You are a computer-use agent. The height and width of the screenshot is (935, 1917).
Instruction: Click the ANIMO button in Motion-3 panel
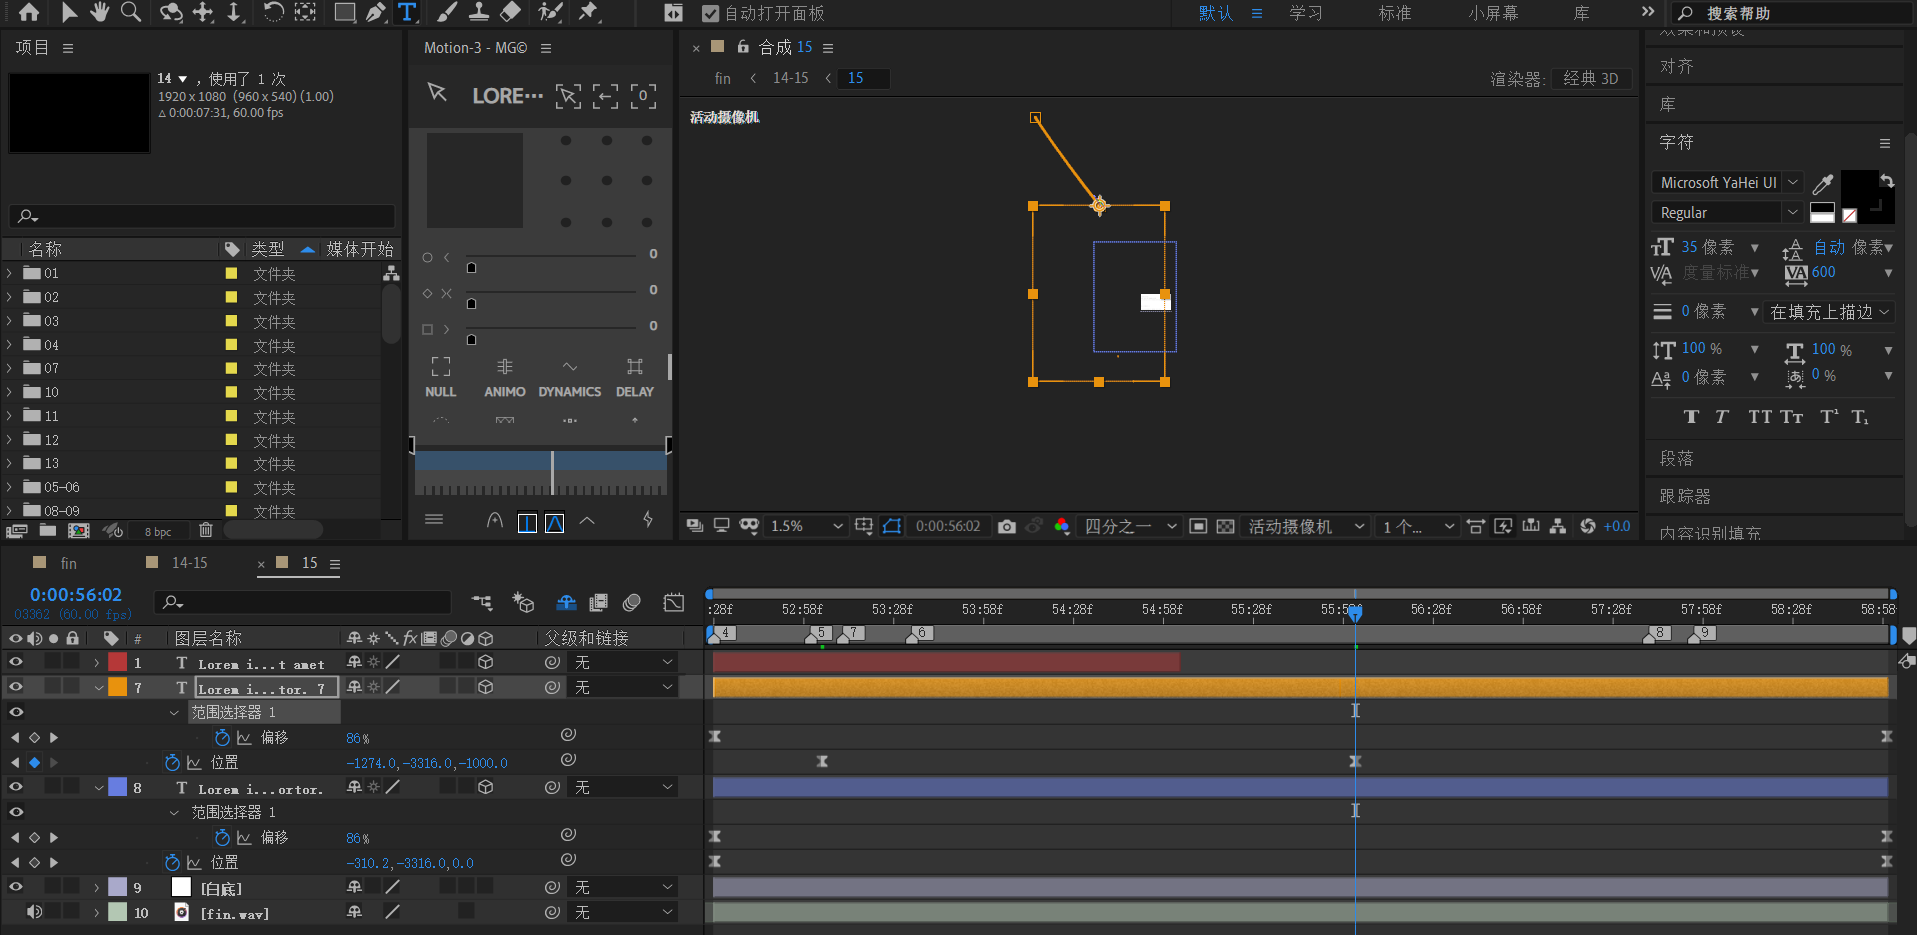pyautogui.click(x=505, y=378)
